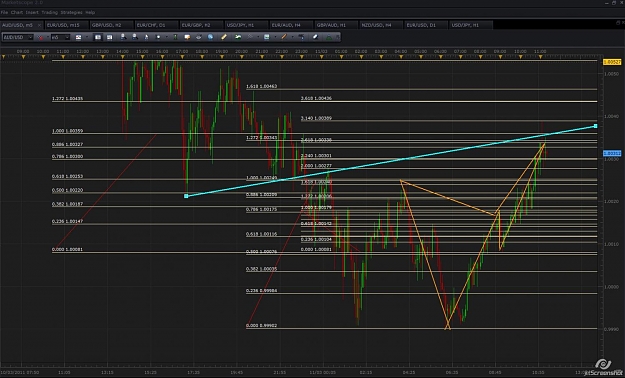Expand the arrow next to the pin tool

pos(258,37)
